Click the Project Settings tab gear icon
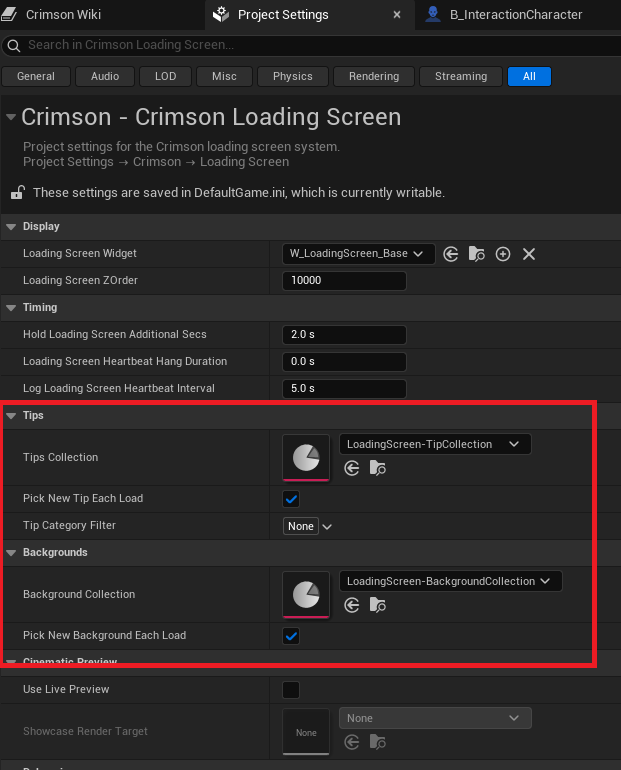621x770 pixels. click(x=221, y=14)
